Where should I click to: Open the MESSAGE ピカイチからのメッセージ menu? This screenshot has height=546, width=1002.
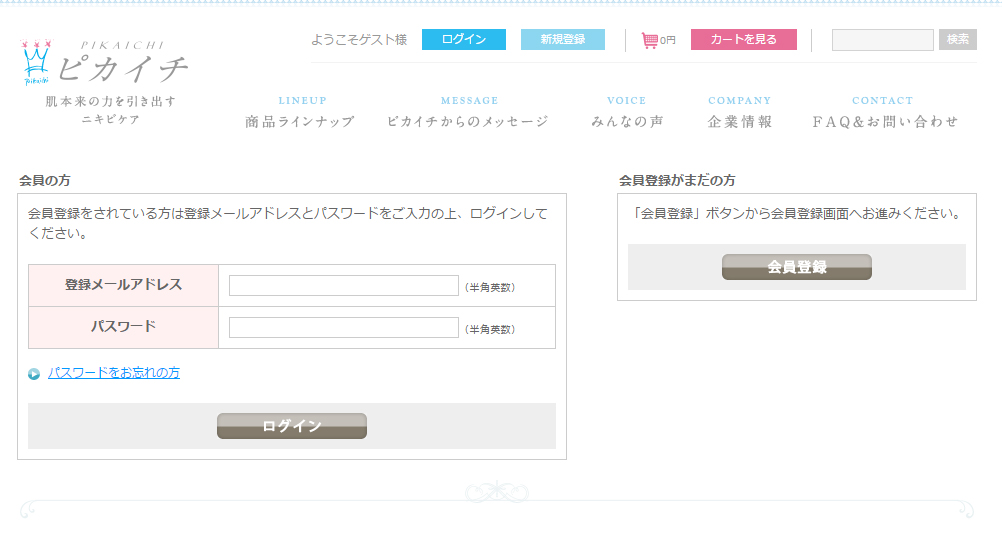tap(468, 113)
